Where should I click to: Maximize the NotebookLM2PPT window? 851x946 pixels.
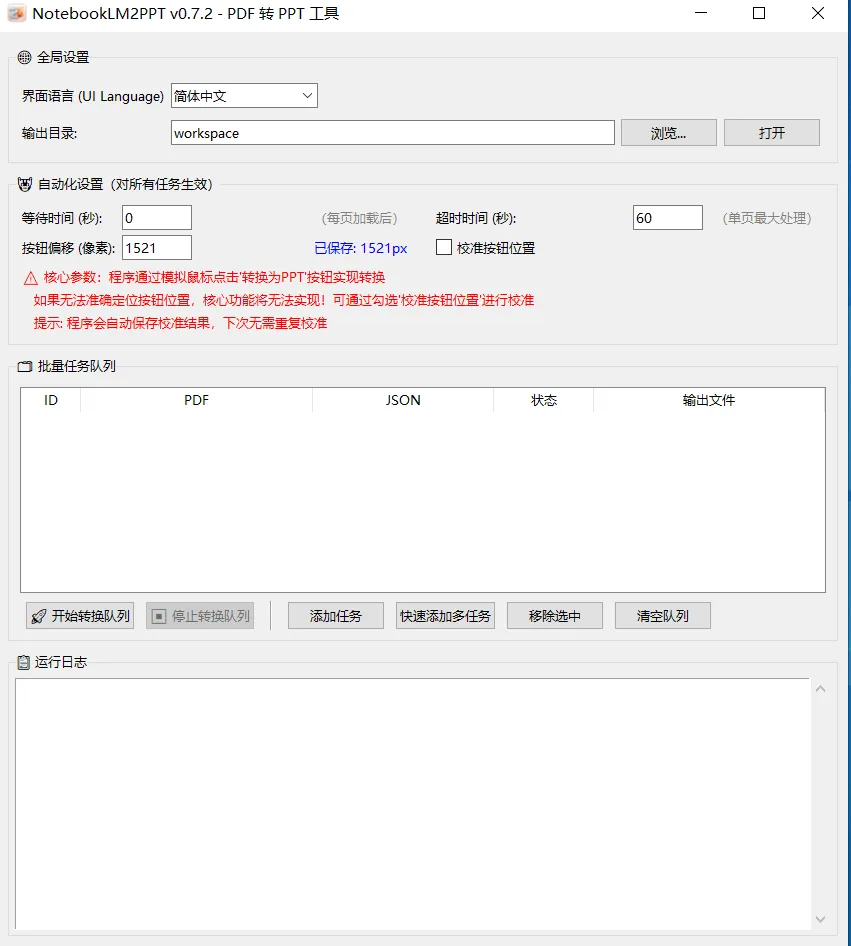pyautogui.click(x=759, y=13)
